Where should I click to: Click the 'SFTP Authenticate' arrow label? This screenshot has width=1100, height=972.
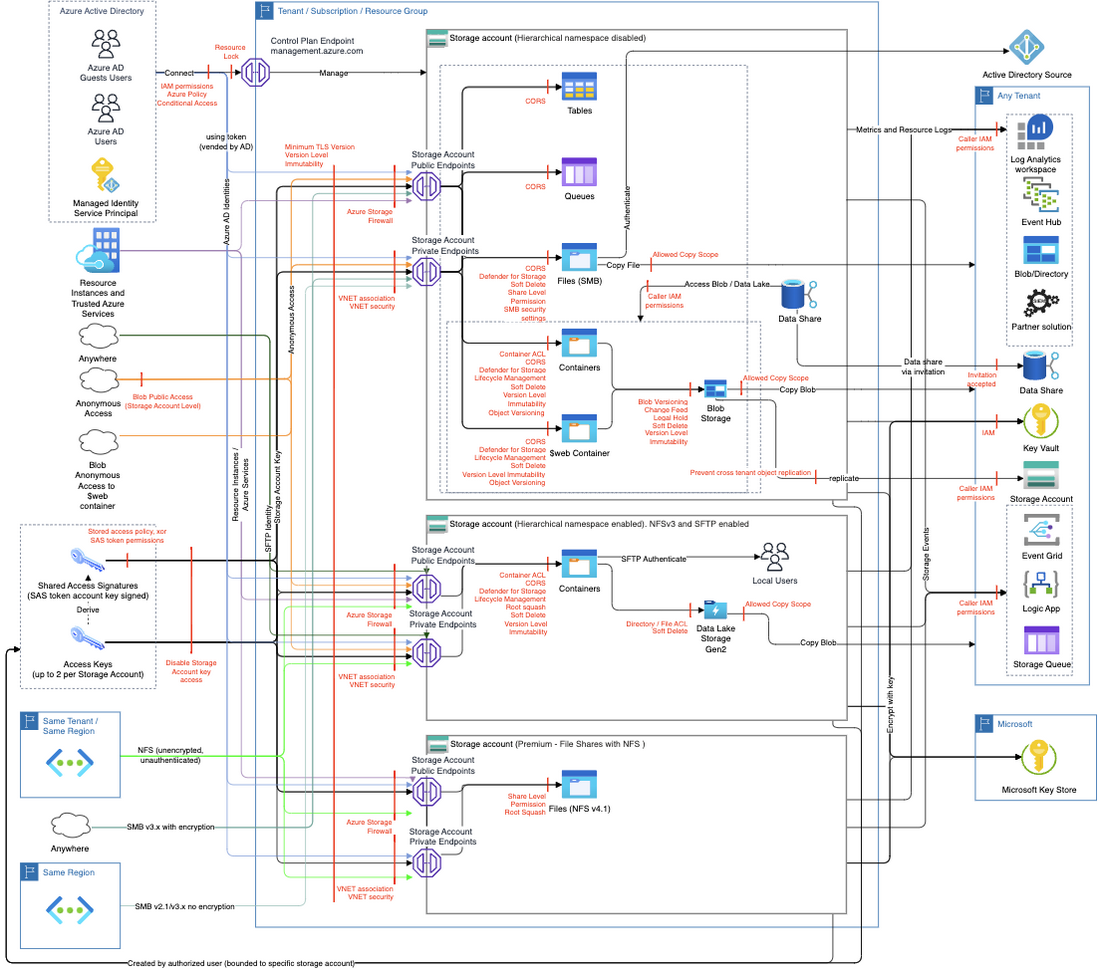654,559
